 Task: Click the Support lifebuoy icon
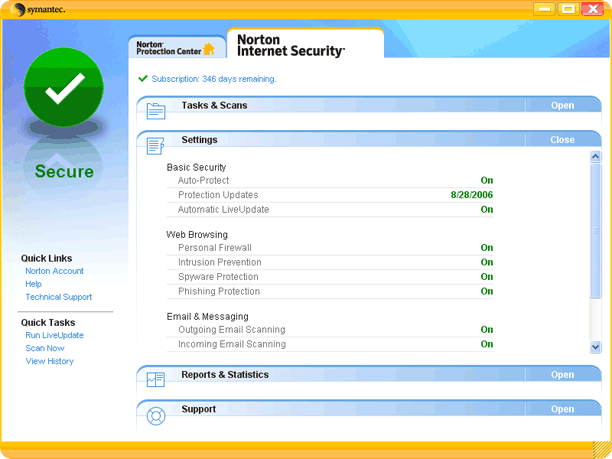pos(156,416)
